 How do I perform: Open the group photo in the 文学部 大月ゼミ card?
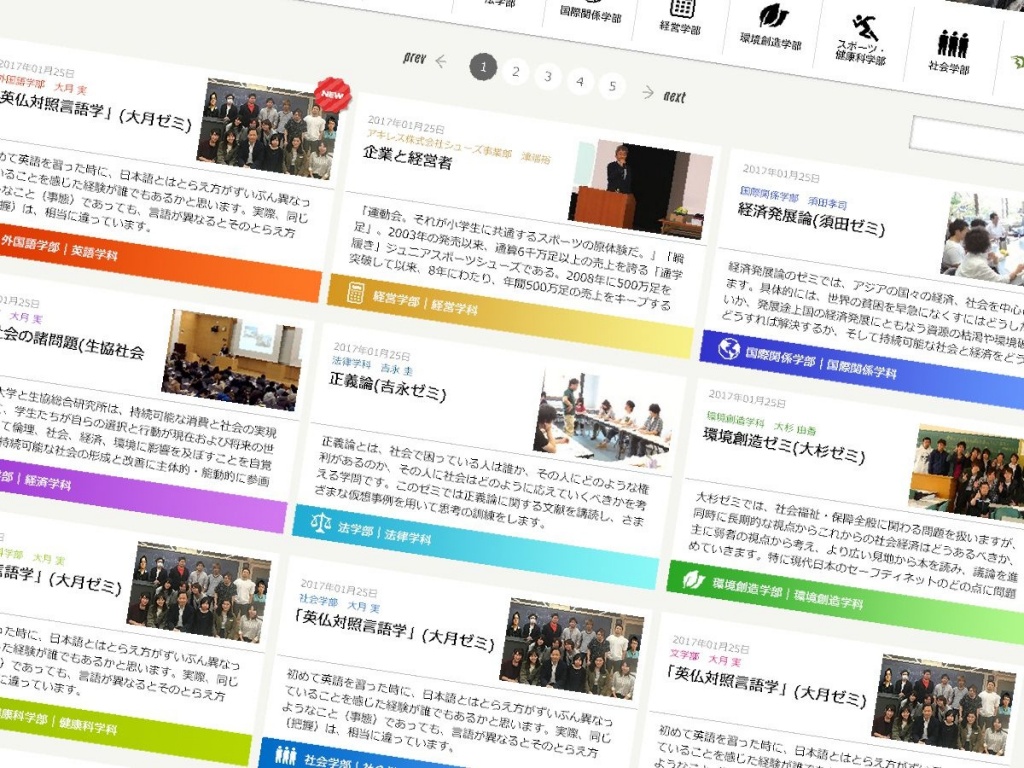[942, 705]
